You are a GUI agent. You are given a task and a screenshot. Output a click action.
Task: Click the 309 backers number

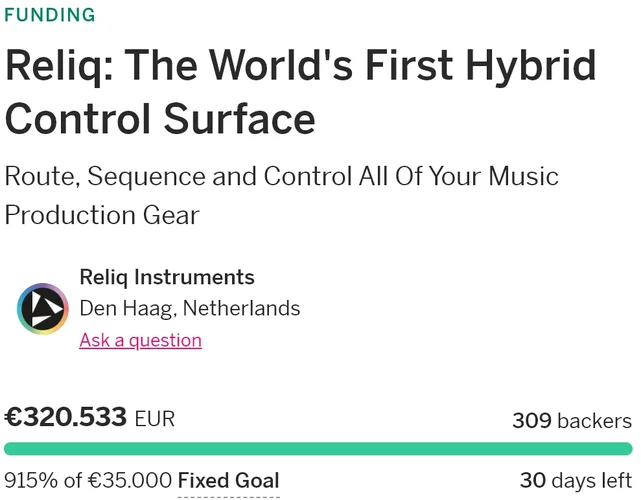[x=532, y=421]
